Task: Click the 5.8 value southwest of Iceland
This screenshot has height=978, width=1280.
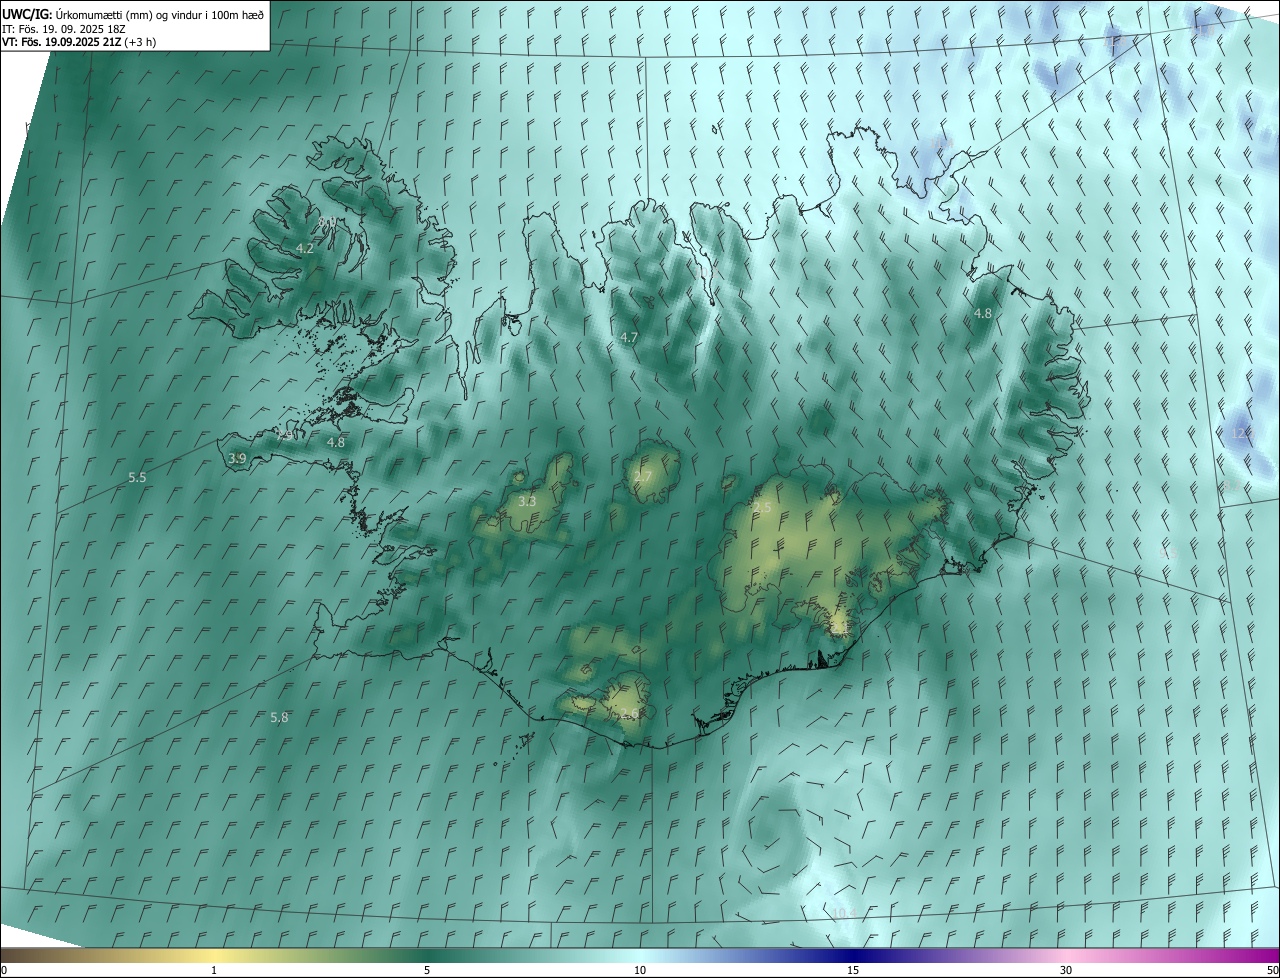Action: coord(279,717)
